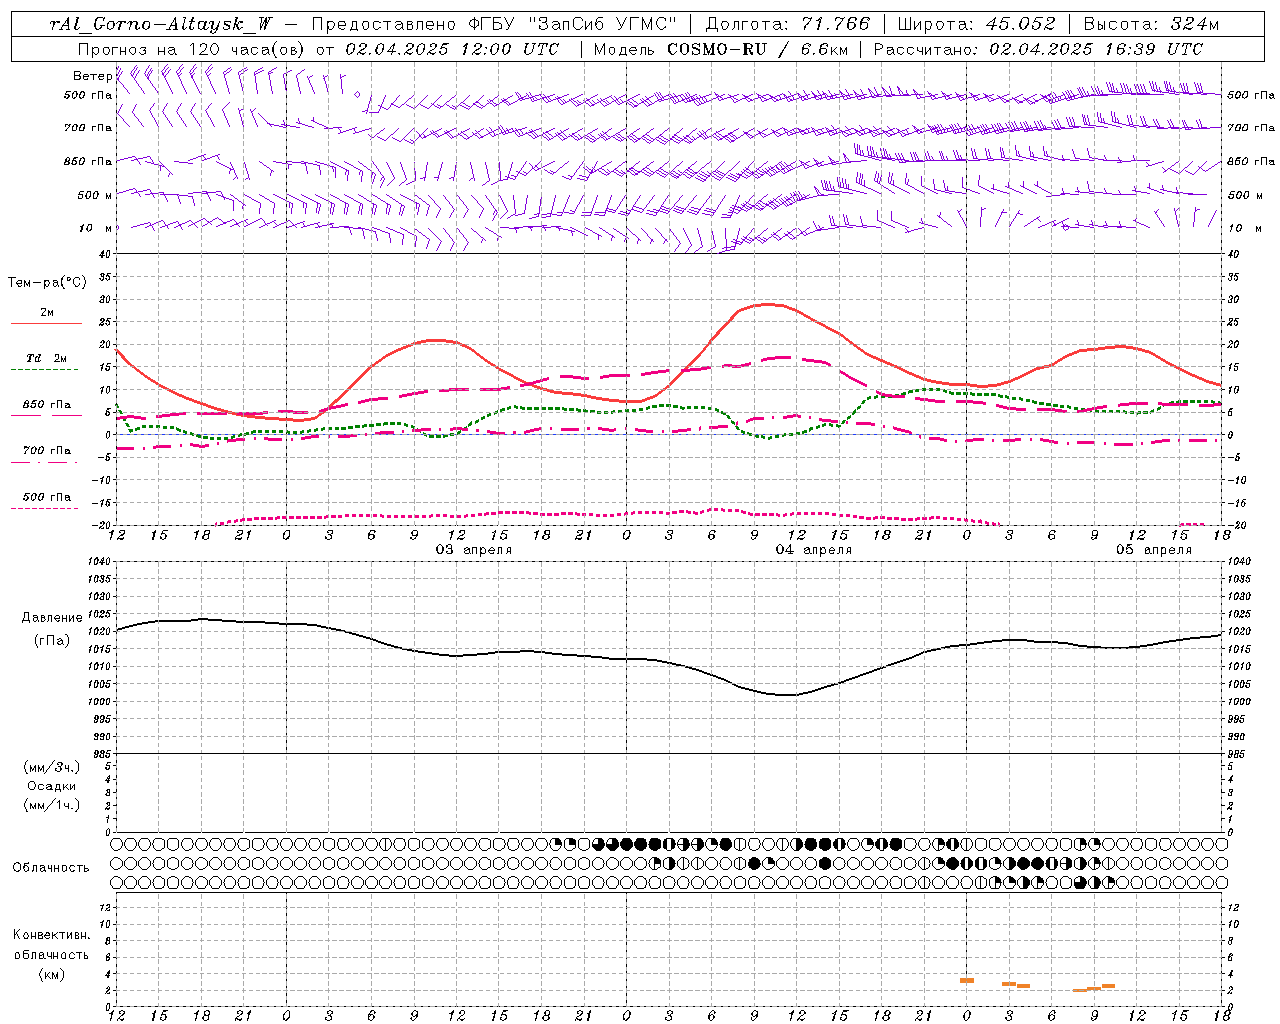Click the (мм/3ч.) precipitation unit label
Screen dimensions: 1280x1024
[52, 768]
